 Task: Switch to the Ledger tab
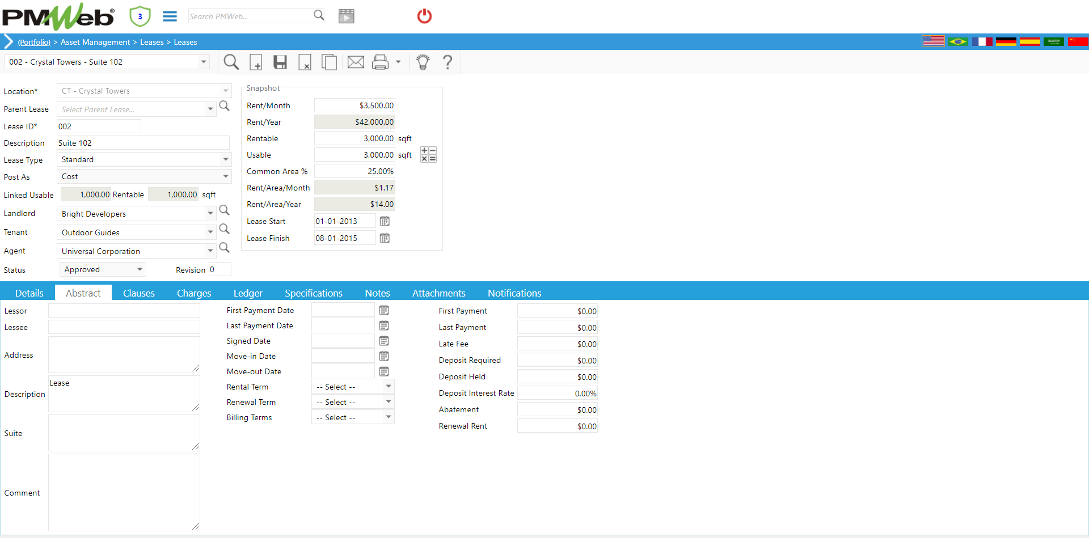coord(248,293)
